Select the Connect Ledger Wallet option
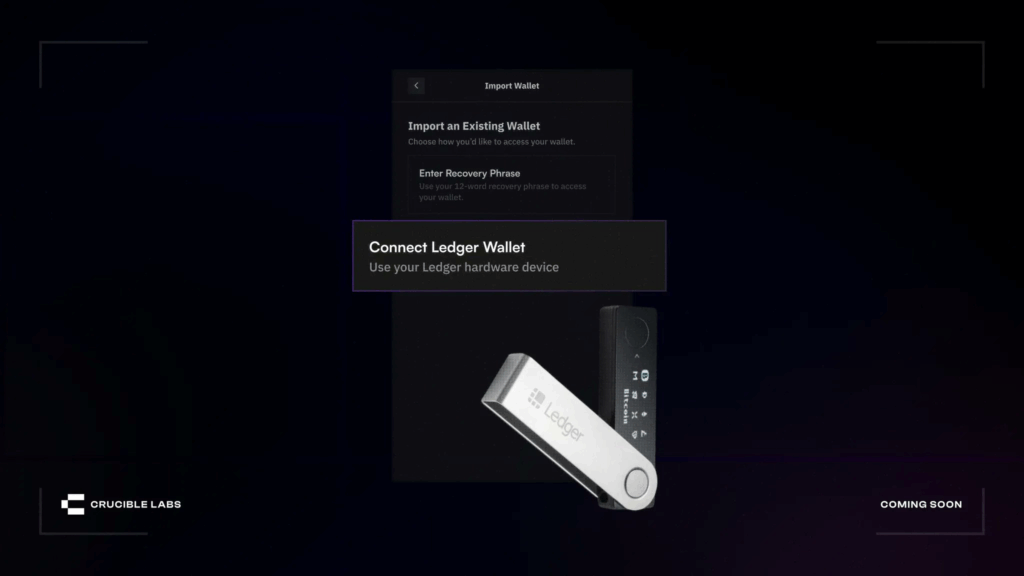The width and height of the screenshot is (1024, 576). (x=509, y=256)
